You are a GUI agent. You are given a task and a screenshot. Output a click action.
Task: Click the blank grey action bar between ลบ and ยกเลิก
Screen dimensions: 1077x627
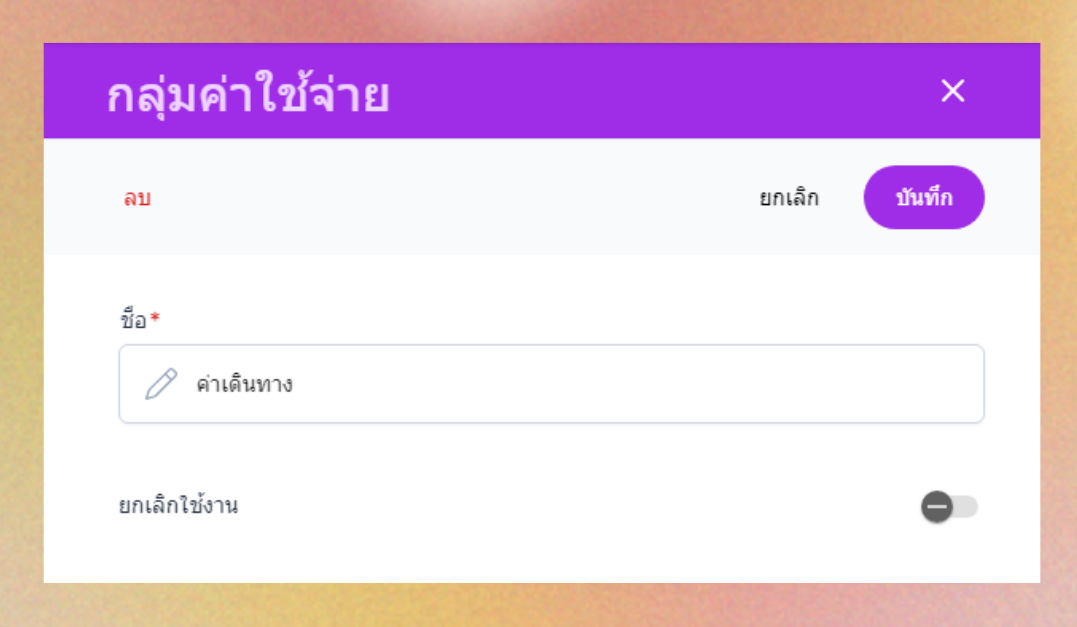(x=450, y=198)
